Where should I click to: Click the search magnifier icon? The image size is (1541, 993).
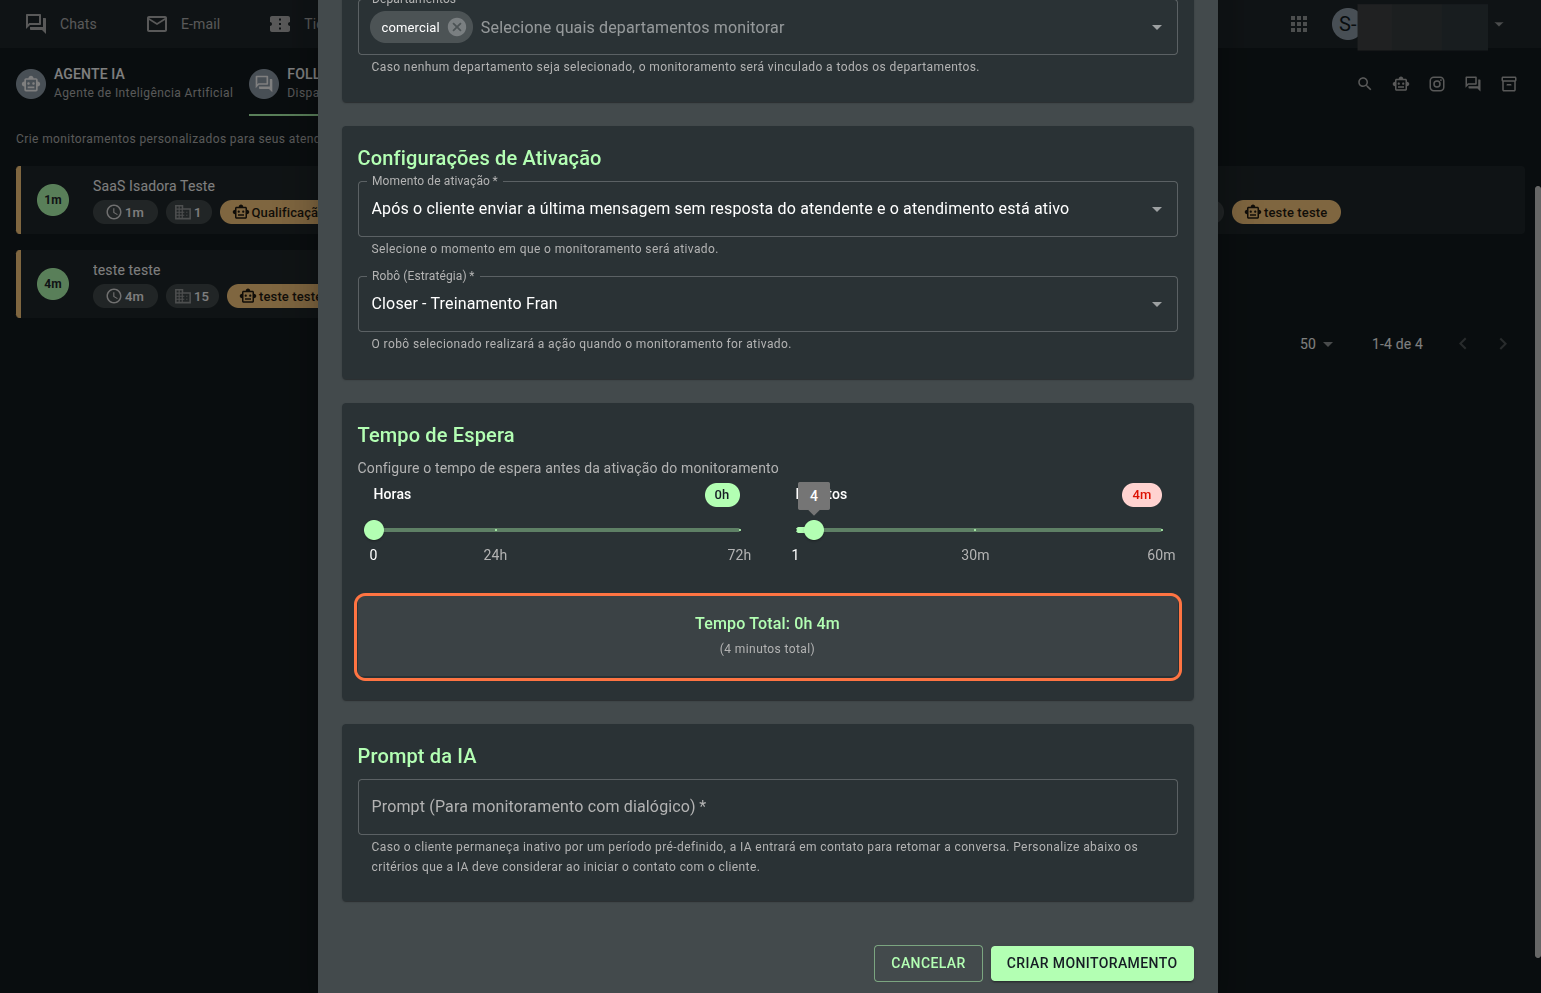pos(1364,84)
